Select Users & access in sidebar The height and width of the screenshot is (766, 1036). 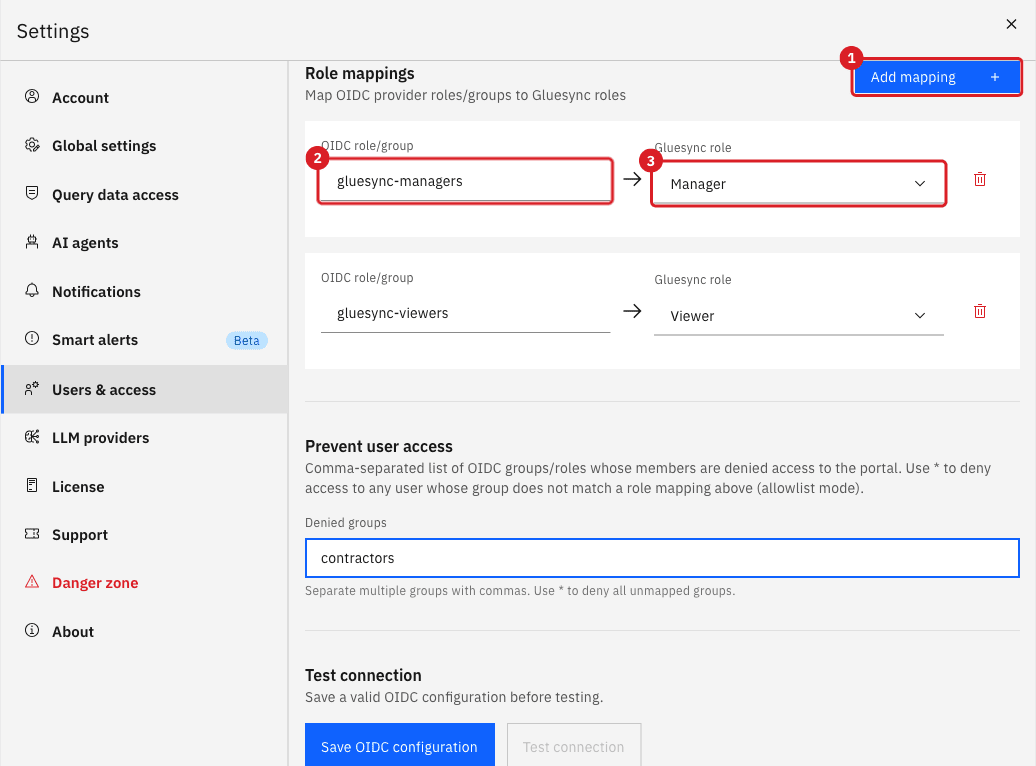click(x=145, y=389)
